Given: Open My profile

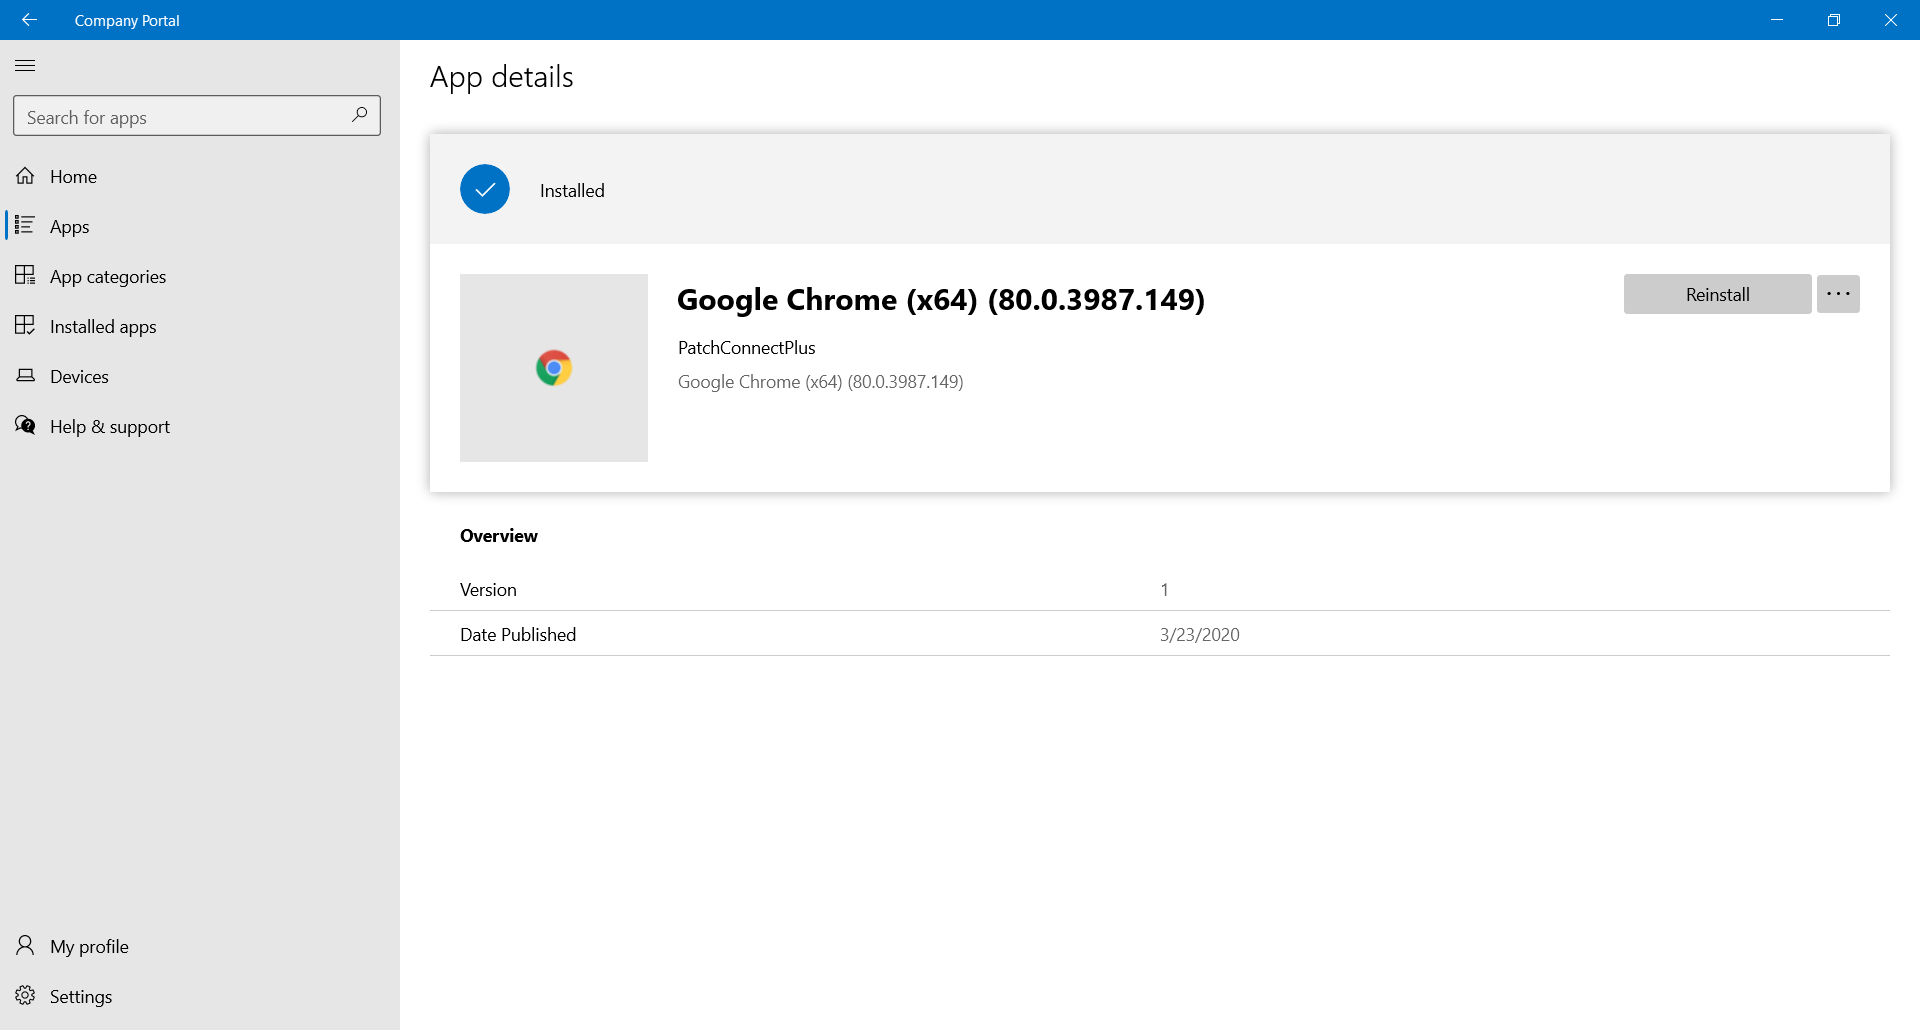Looking at the screenshot, I should coord(88,945).
